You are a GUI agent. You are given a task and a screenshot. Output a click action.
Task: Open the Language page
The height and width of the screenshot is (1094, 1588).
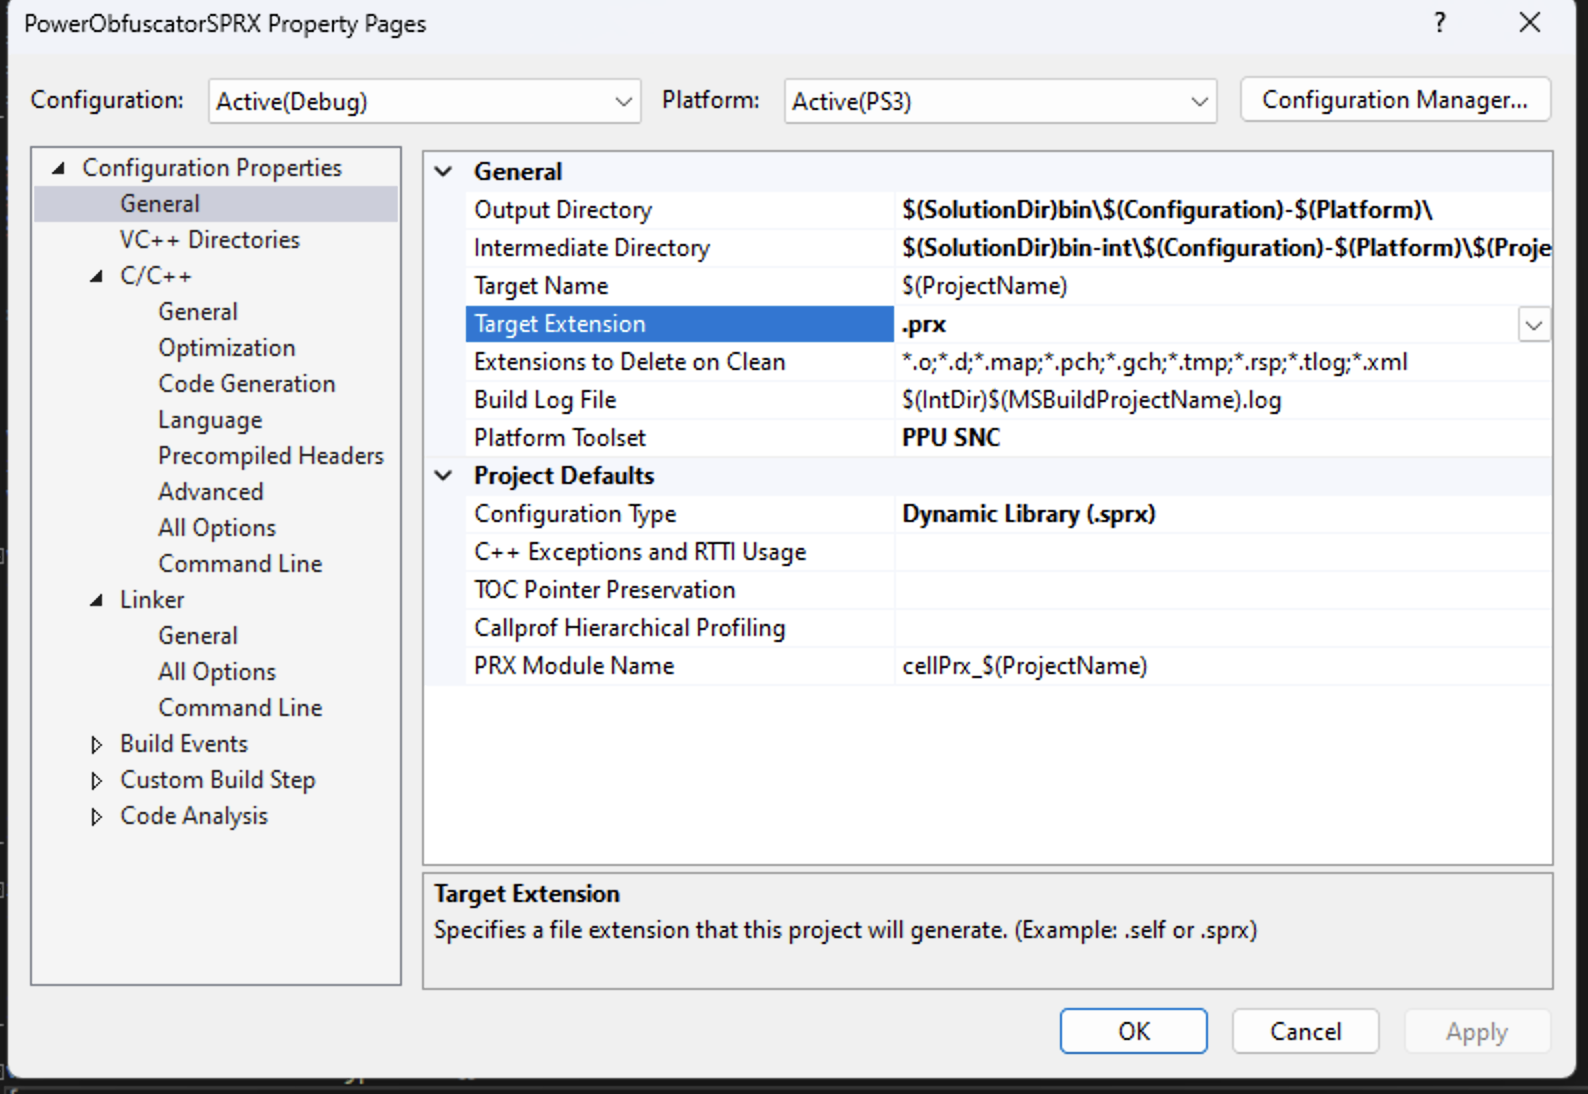point(210,420)
